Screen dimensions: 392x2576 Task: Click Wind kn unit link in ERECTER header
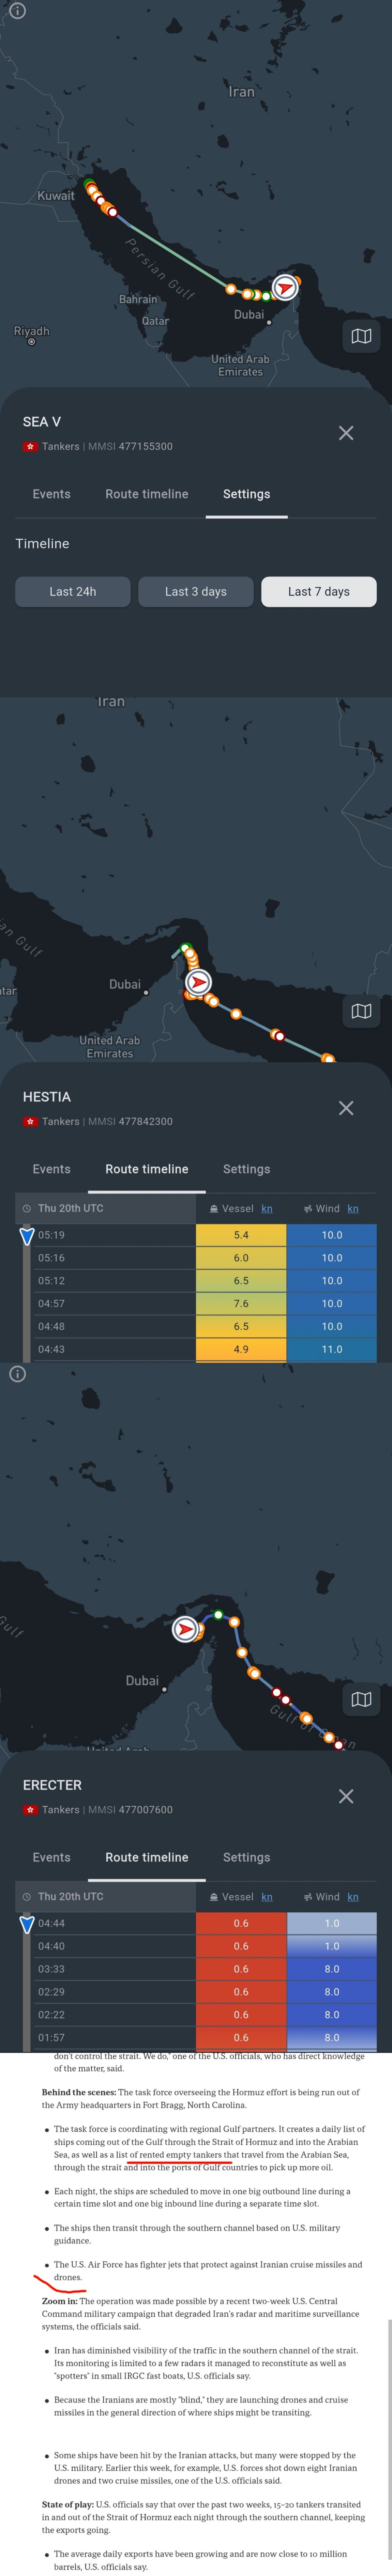coord(353,1897)
